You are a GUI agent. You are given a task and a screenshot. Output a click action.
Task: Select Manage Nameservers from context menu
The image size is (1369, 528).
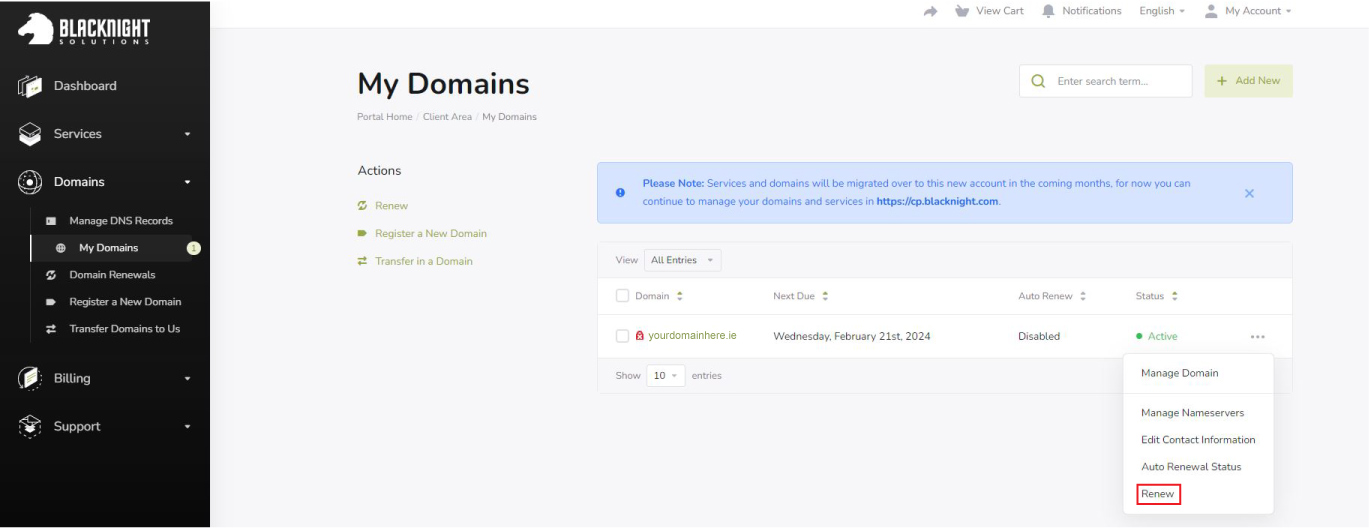coord(1192,413)
